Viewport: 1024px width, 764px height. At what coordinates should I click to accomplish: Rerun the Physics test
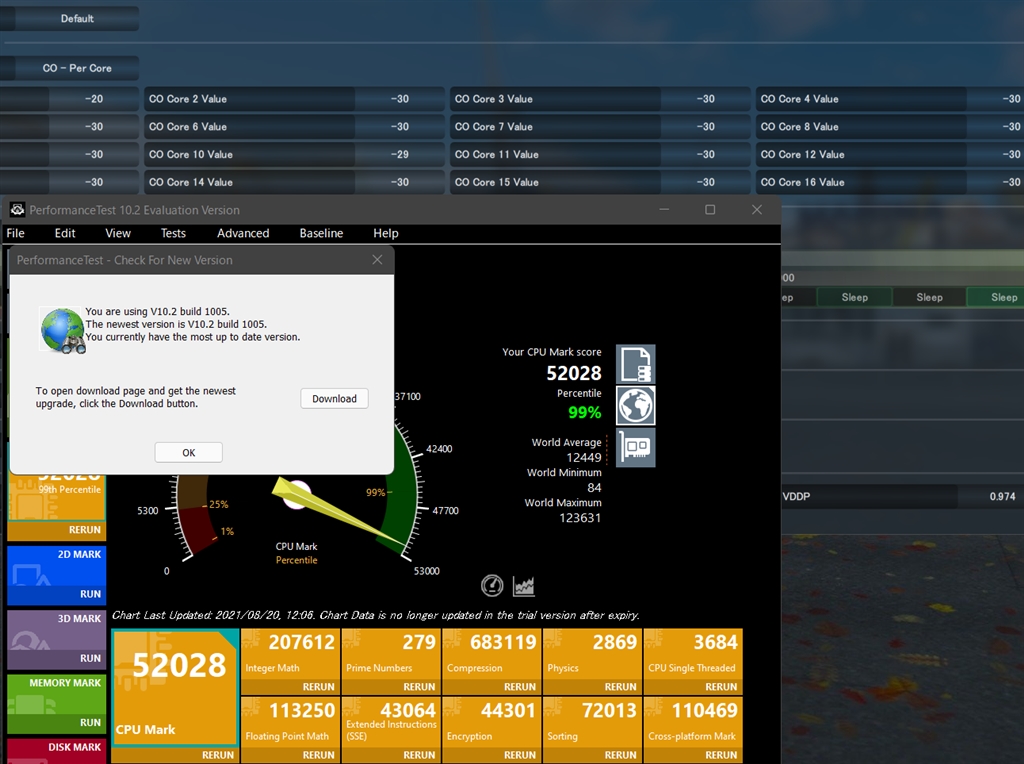point(620,686)
